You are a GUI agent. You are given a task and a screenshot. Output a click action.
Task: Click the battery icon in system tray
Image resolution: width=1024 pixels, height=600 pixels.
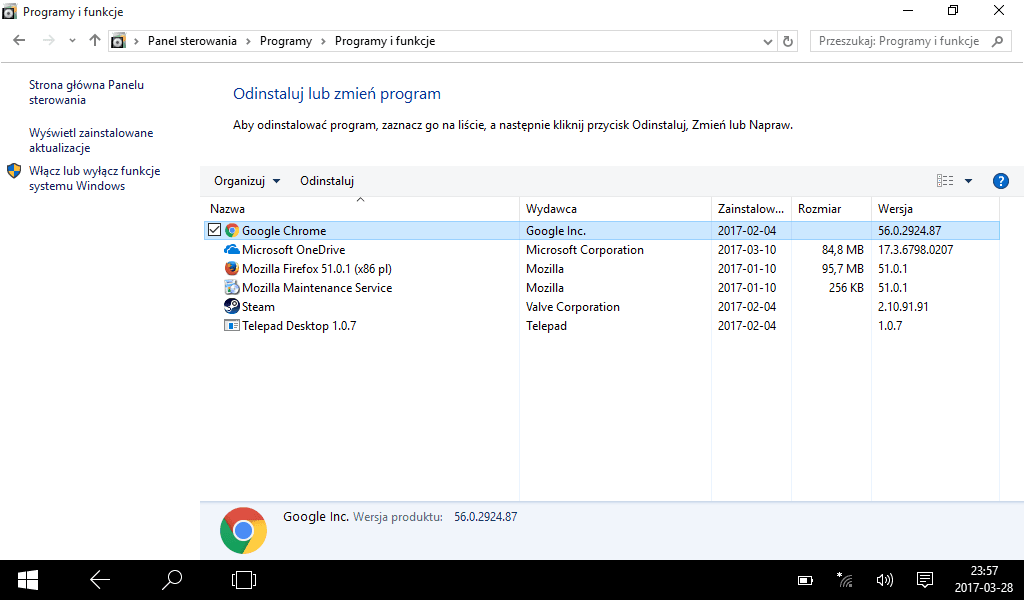point(805,580)
